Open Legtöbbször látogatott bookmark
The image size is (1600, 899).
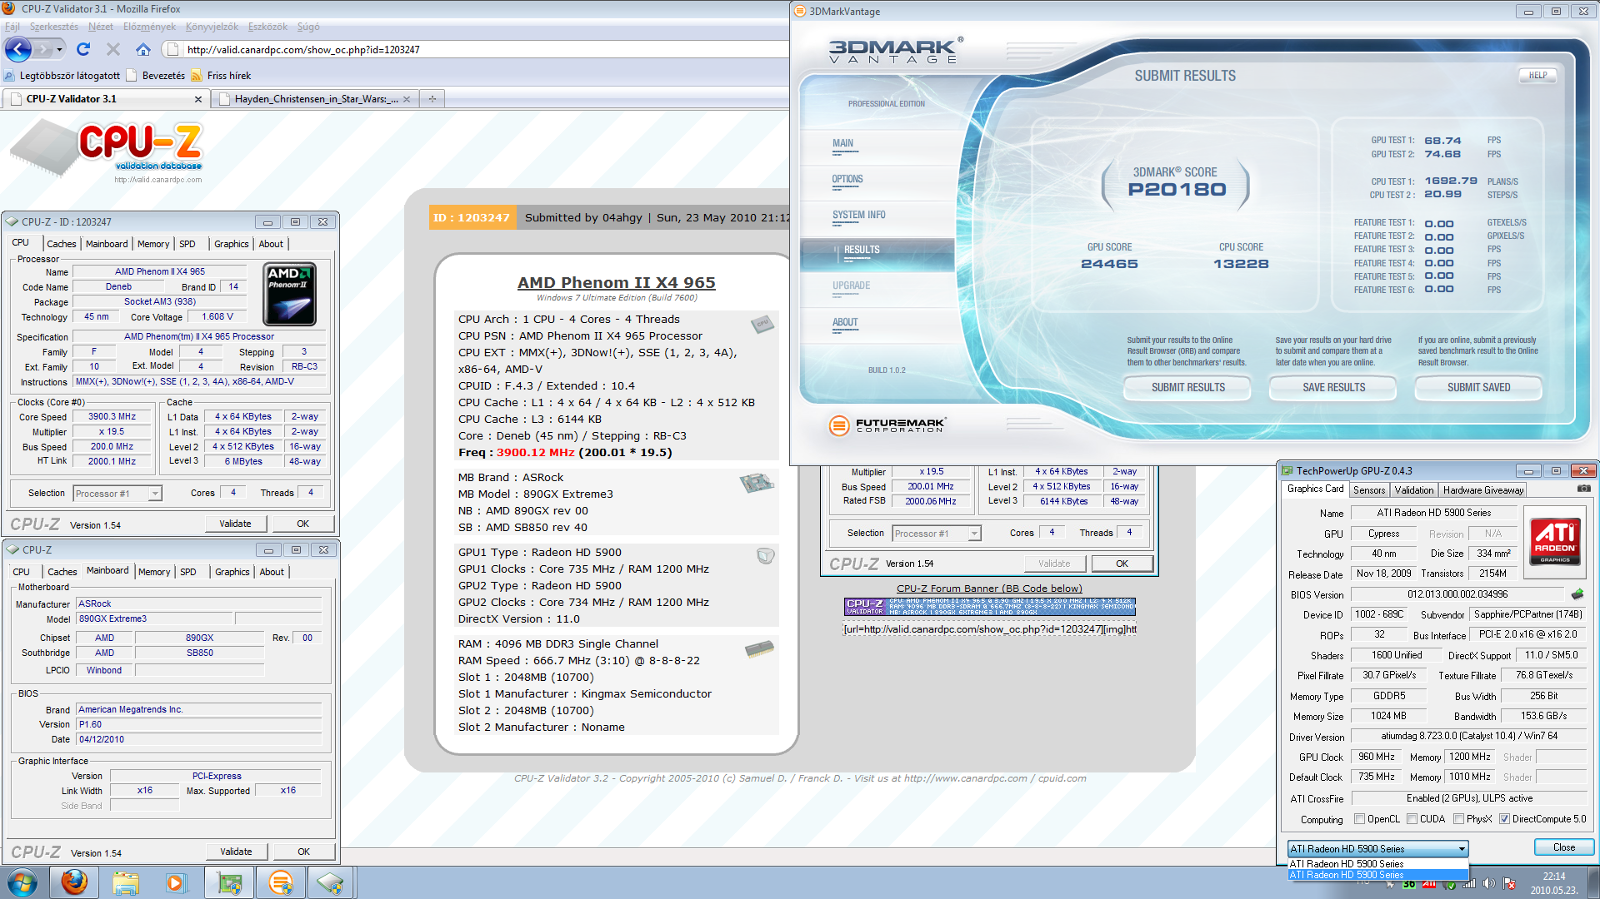click(x=61, y=75)
